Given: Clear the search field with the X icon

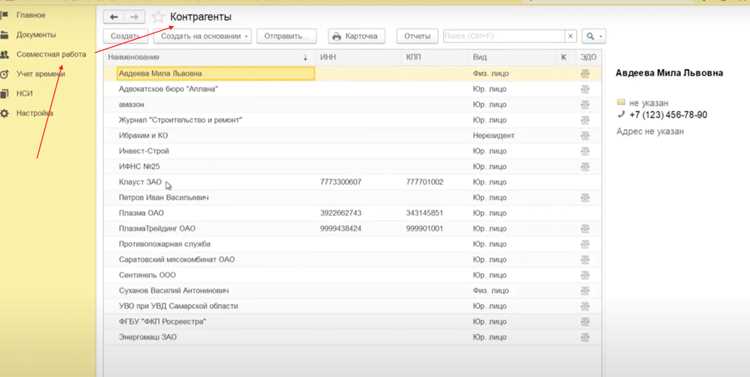Looking at the screenshot, I should point(570,36).
